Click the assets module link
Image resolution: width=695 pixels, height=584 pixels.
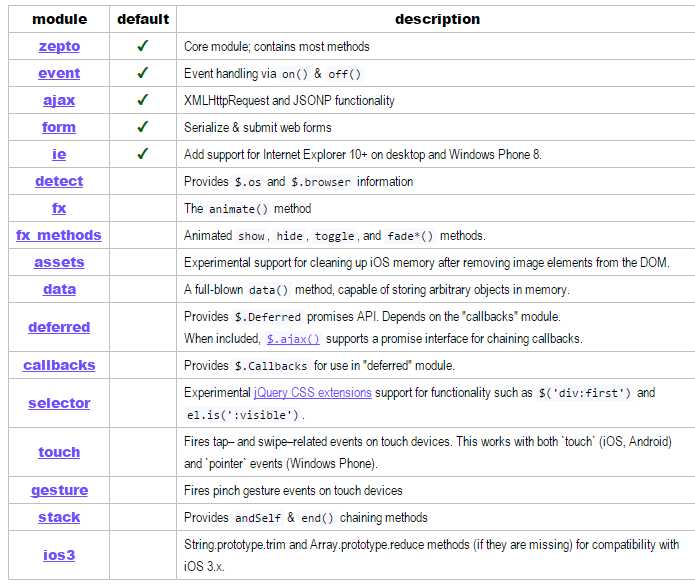pyautogui.click(x=59, y=262)
